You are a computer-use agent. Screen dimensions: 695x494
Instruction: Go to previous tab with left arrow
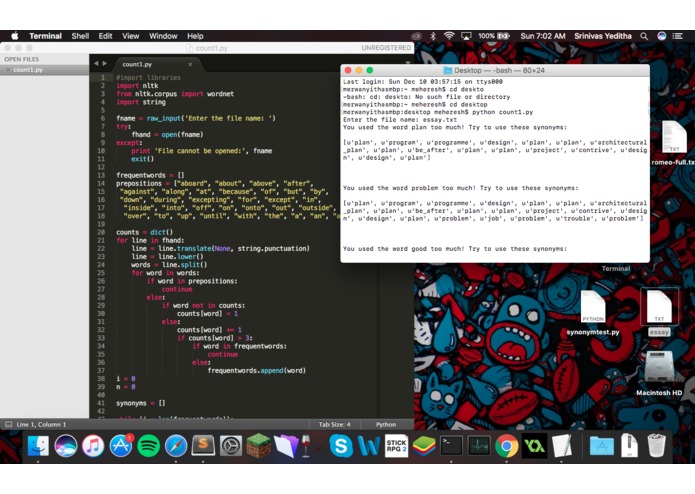tap(96, 64)
